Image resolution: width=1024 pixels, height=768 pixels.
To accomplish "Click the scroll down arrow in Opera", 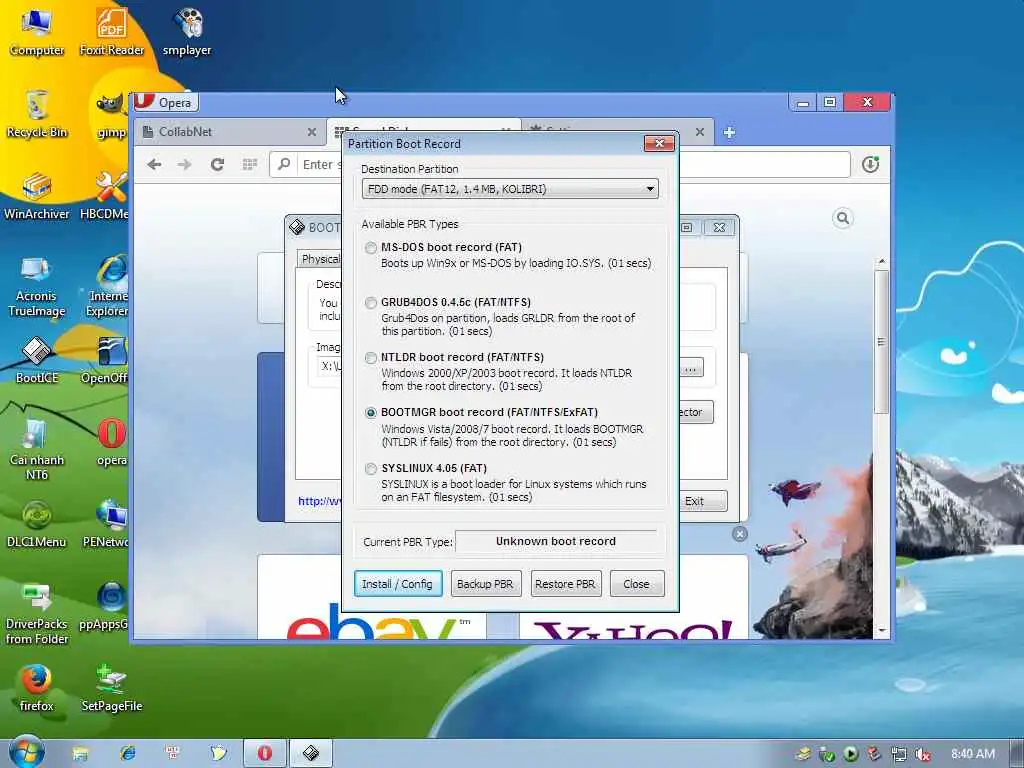I will [x=882, y=631].
